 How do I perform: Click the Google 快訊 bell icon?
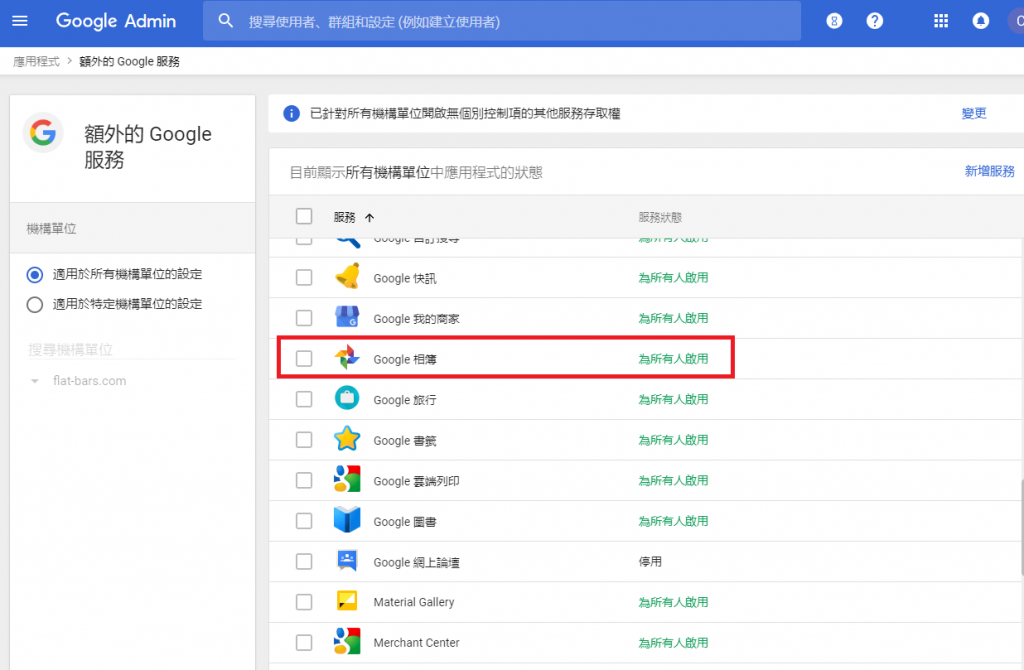pyautogui.click(x=347, y=277)
